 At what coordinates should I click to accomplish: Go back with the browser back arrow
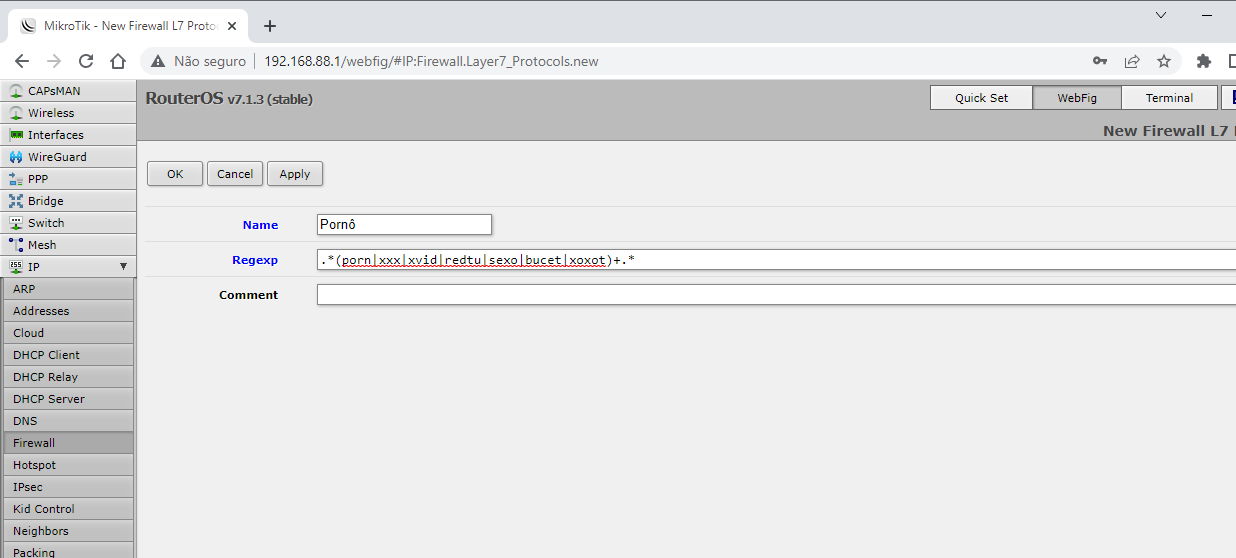click(22, 61)
